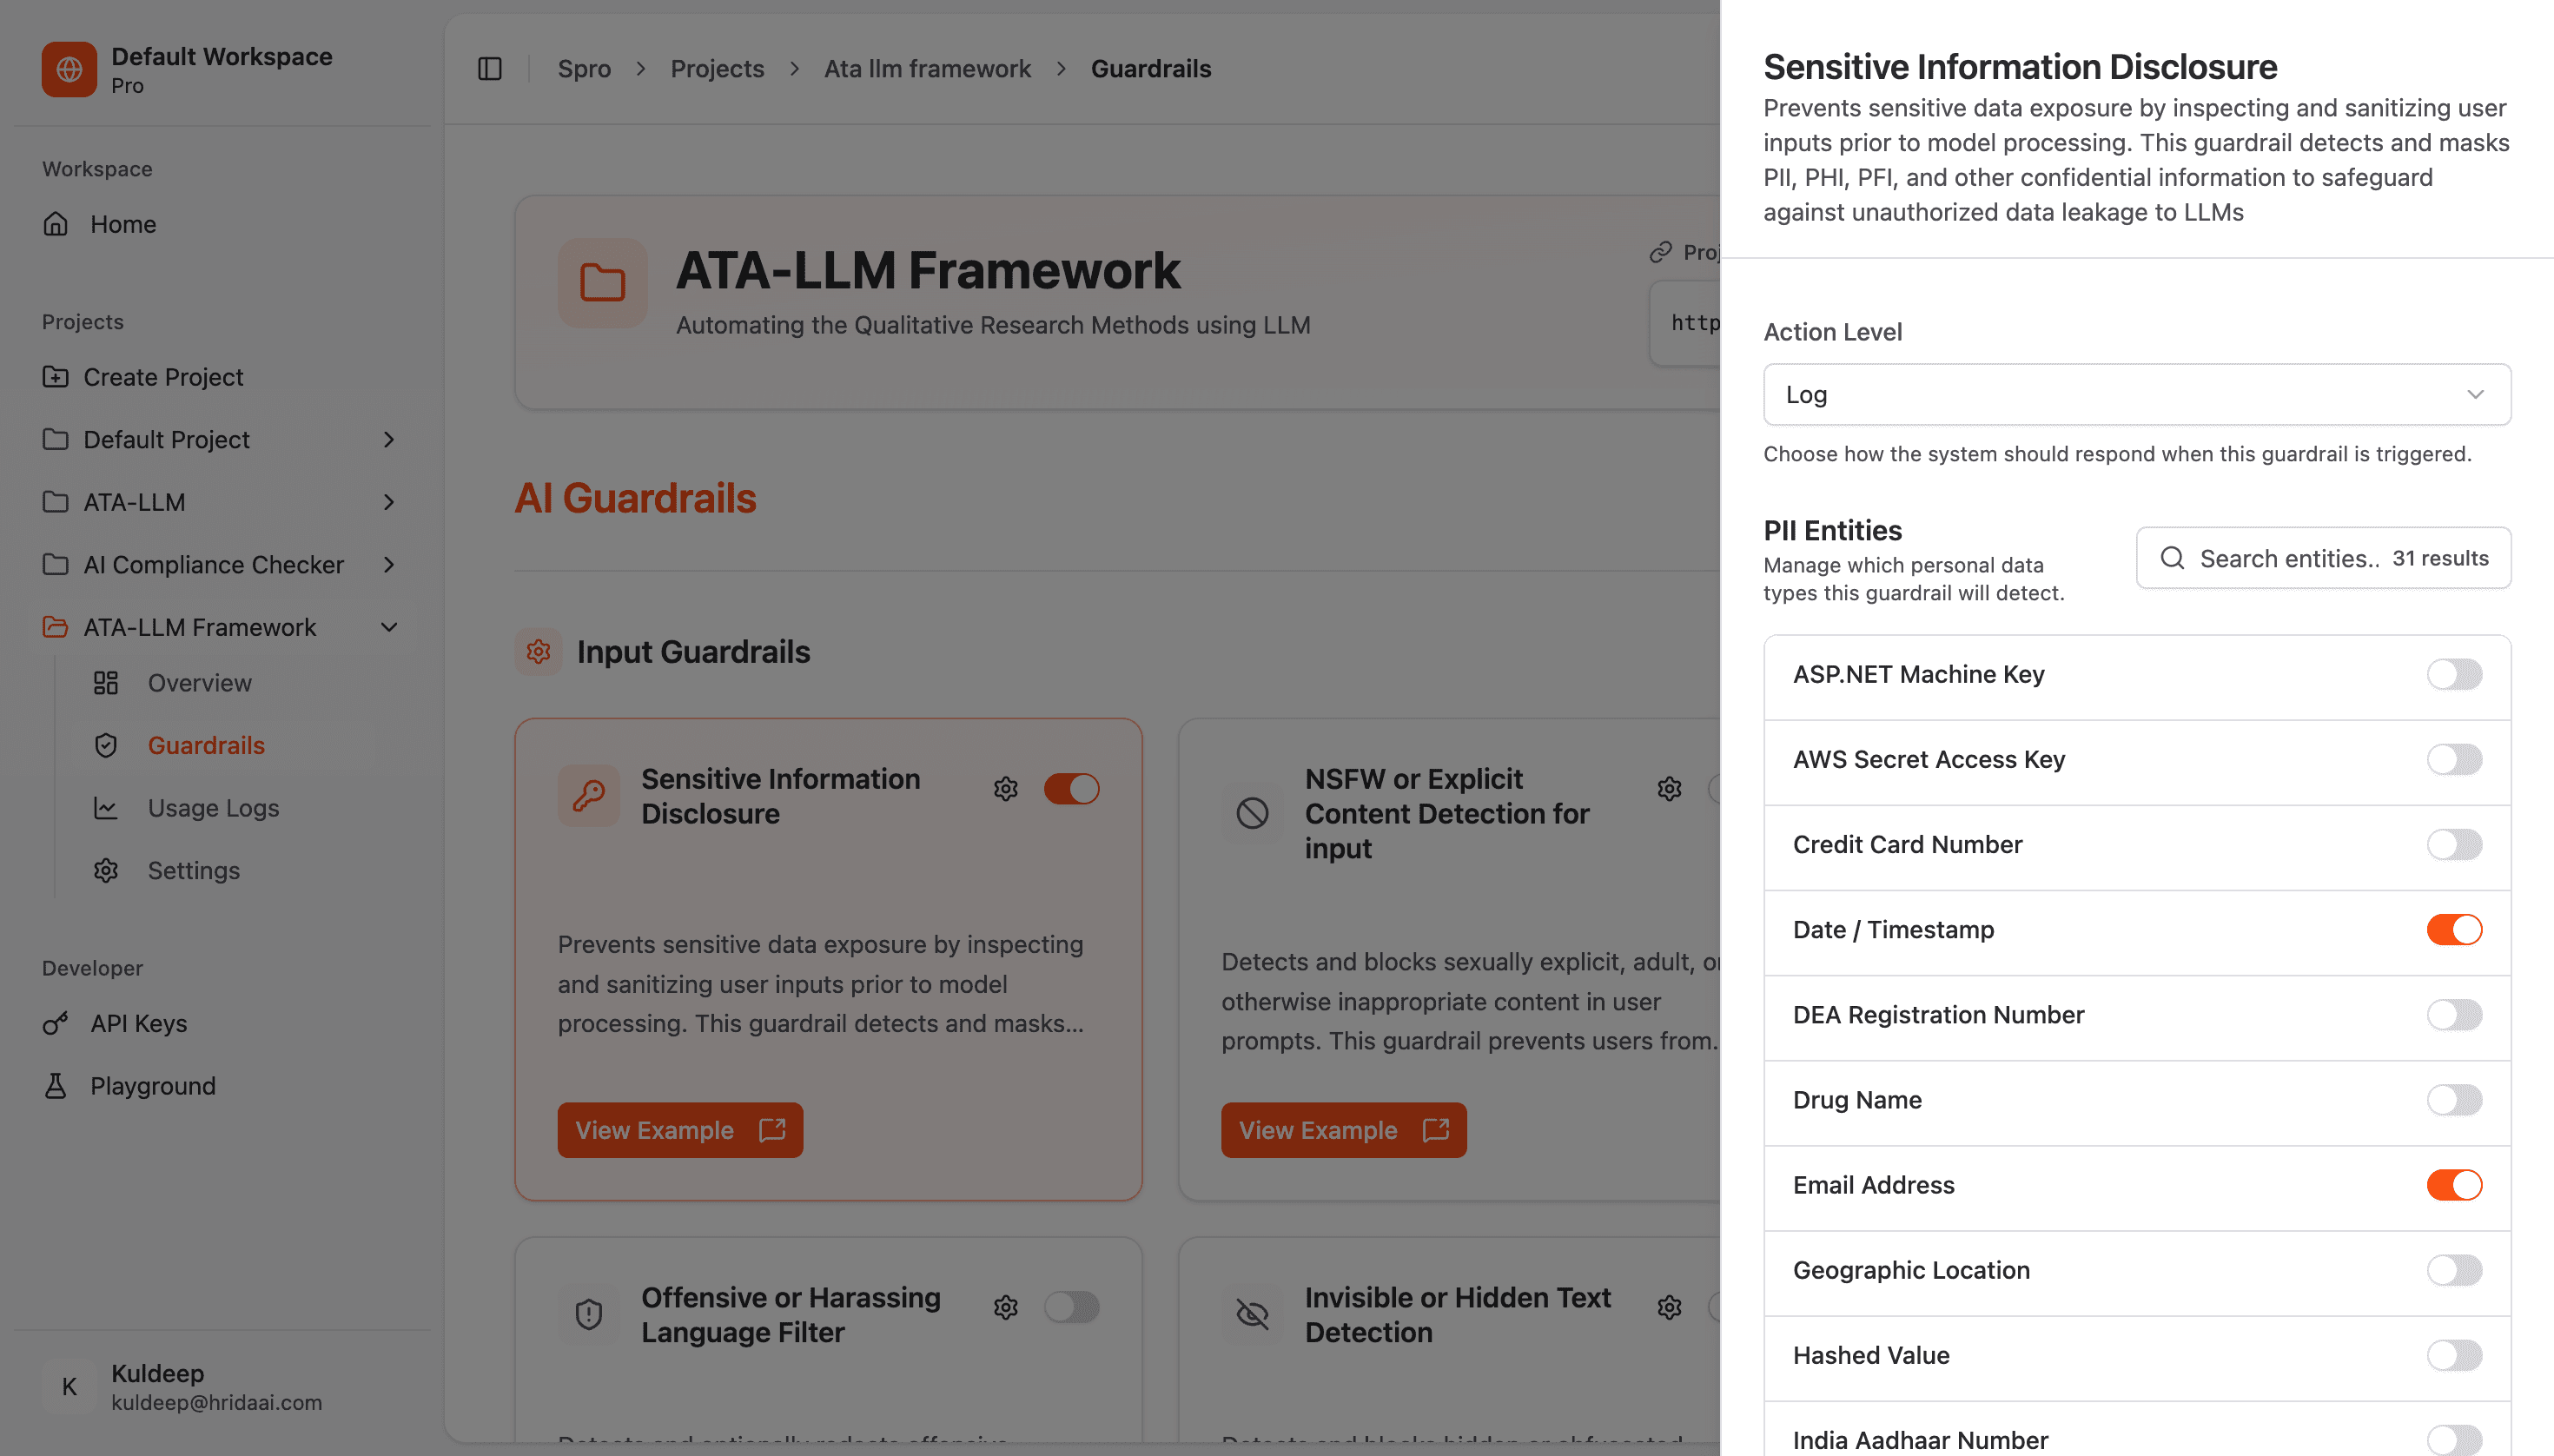The image size is (2554, 1456).
Task: Click the sidebar collapse panel icon
Action: pos(489,69)
